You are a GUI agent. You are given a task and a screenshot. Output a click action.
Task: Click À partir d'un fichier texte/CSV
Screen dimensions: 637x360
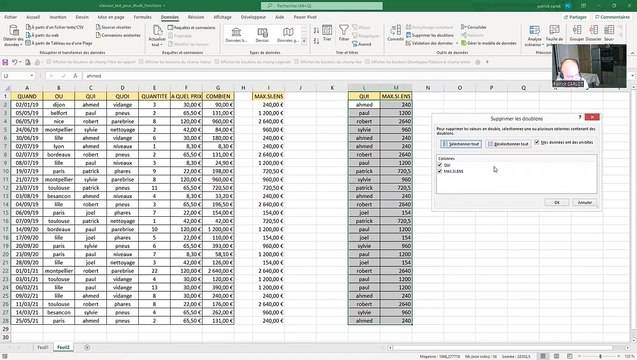tap(55, 27)
